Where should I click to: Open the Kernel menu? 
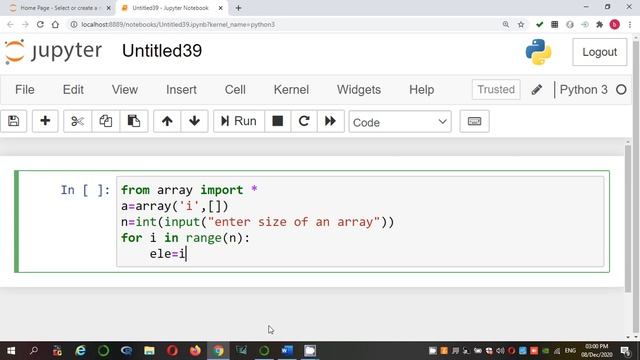pyautogui.click(x=291, y=89)
